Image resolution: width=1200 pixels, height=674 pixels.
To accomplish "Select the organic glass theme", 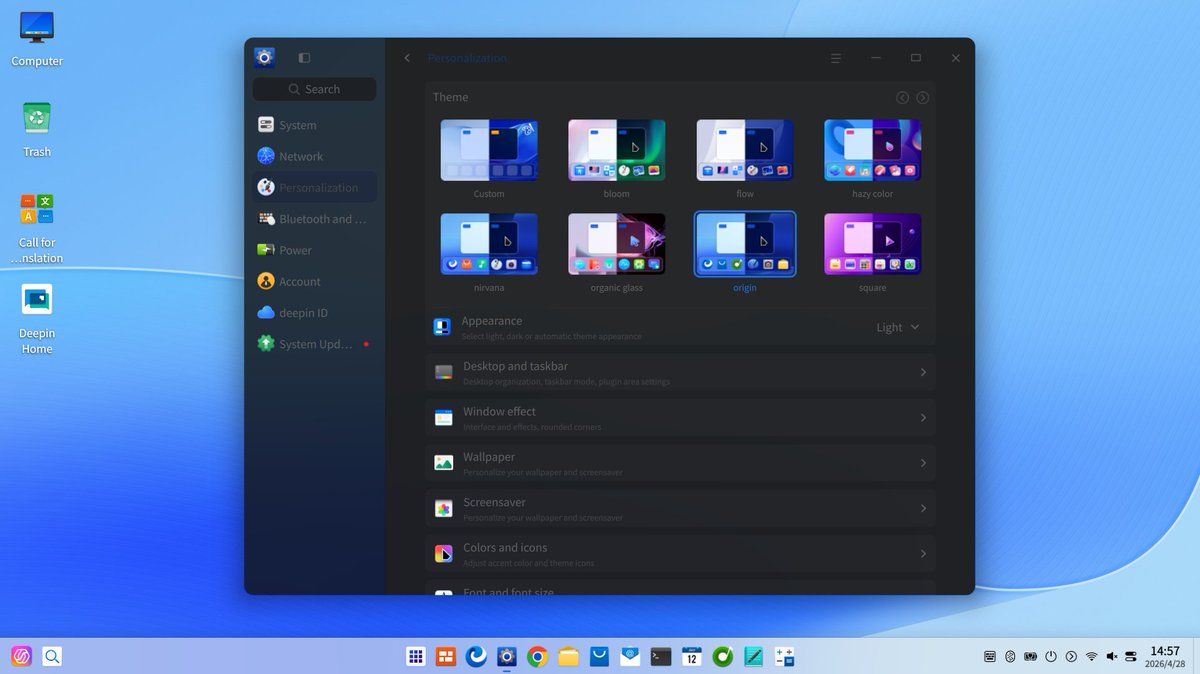I will (617, 244).
